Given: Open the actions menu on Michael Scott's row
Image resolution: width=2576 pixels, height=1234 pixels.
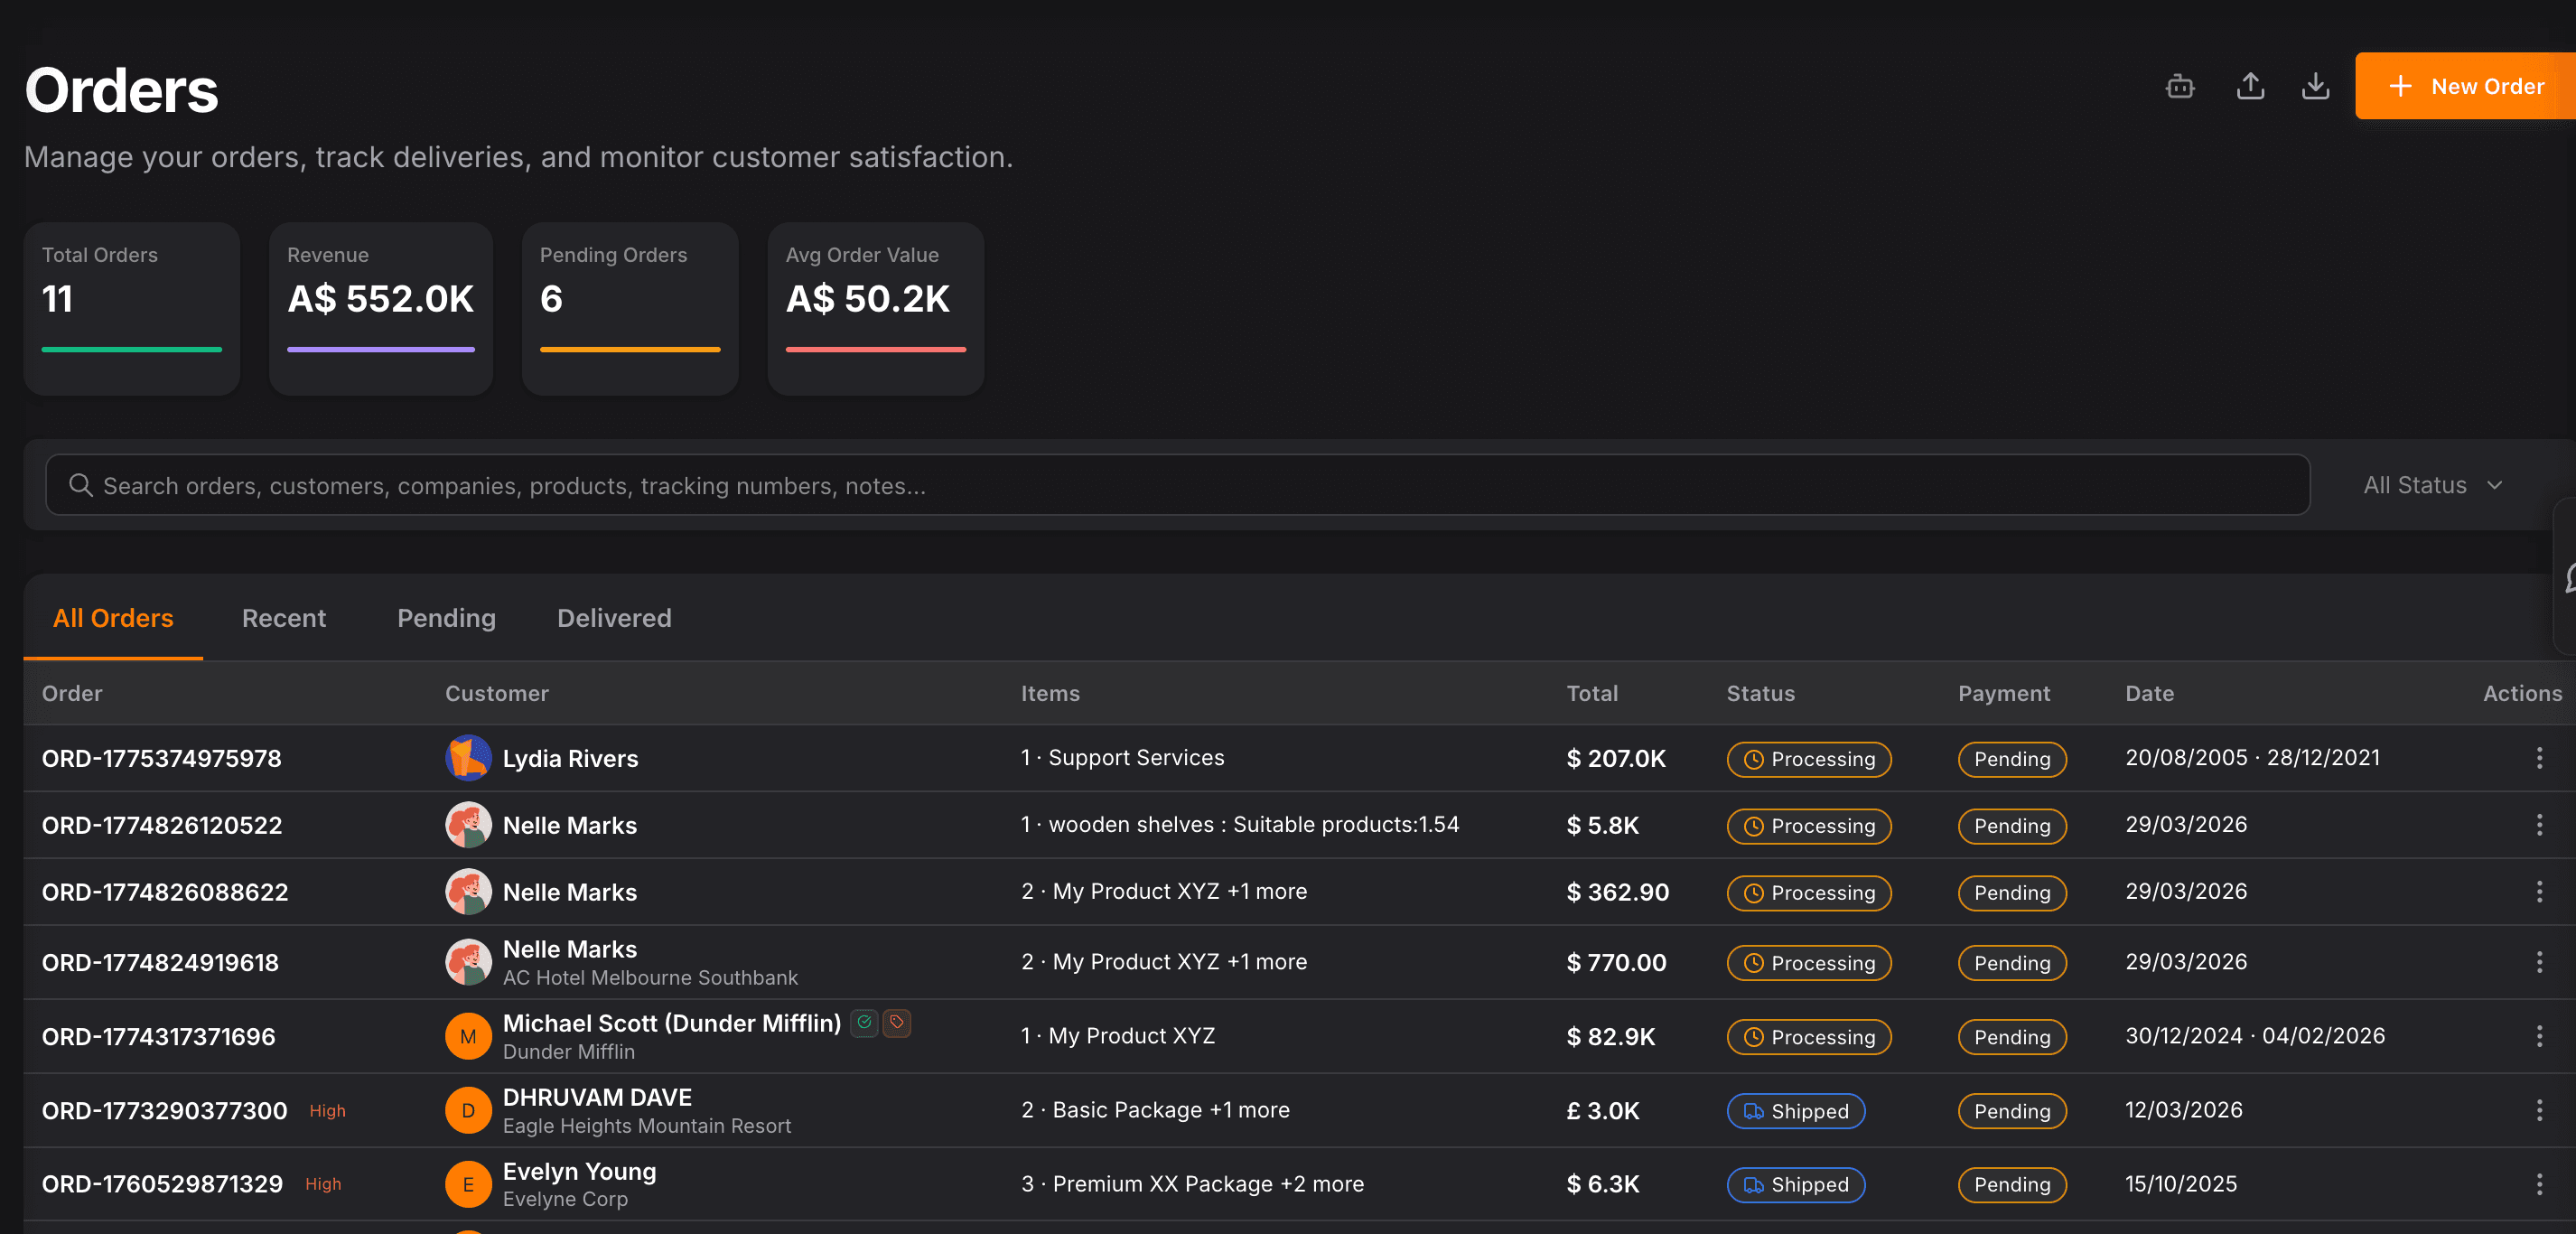Looking at the screenshot, I should (x=2539, y=1037).
